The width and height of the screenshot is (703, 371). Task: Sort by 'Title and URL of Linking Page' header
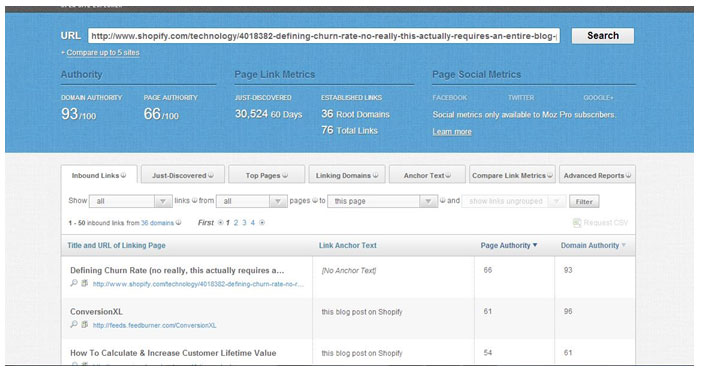116,245
